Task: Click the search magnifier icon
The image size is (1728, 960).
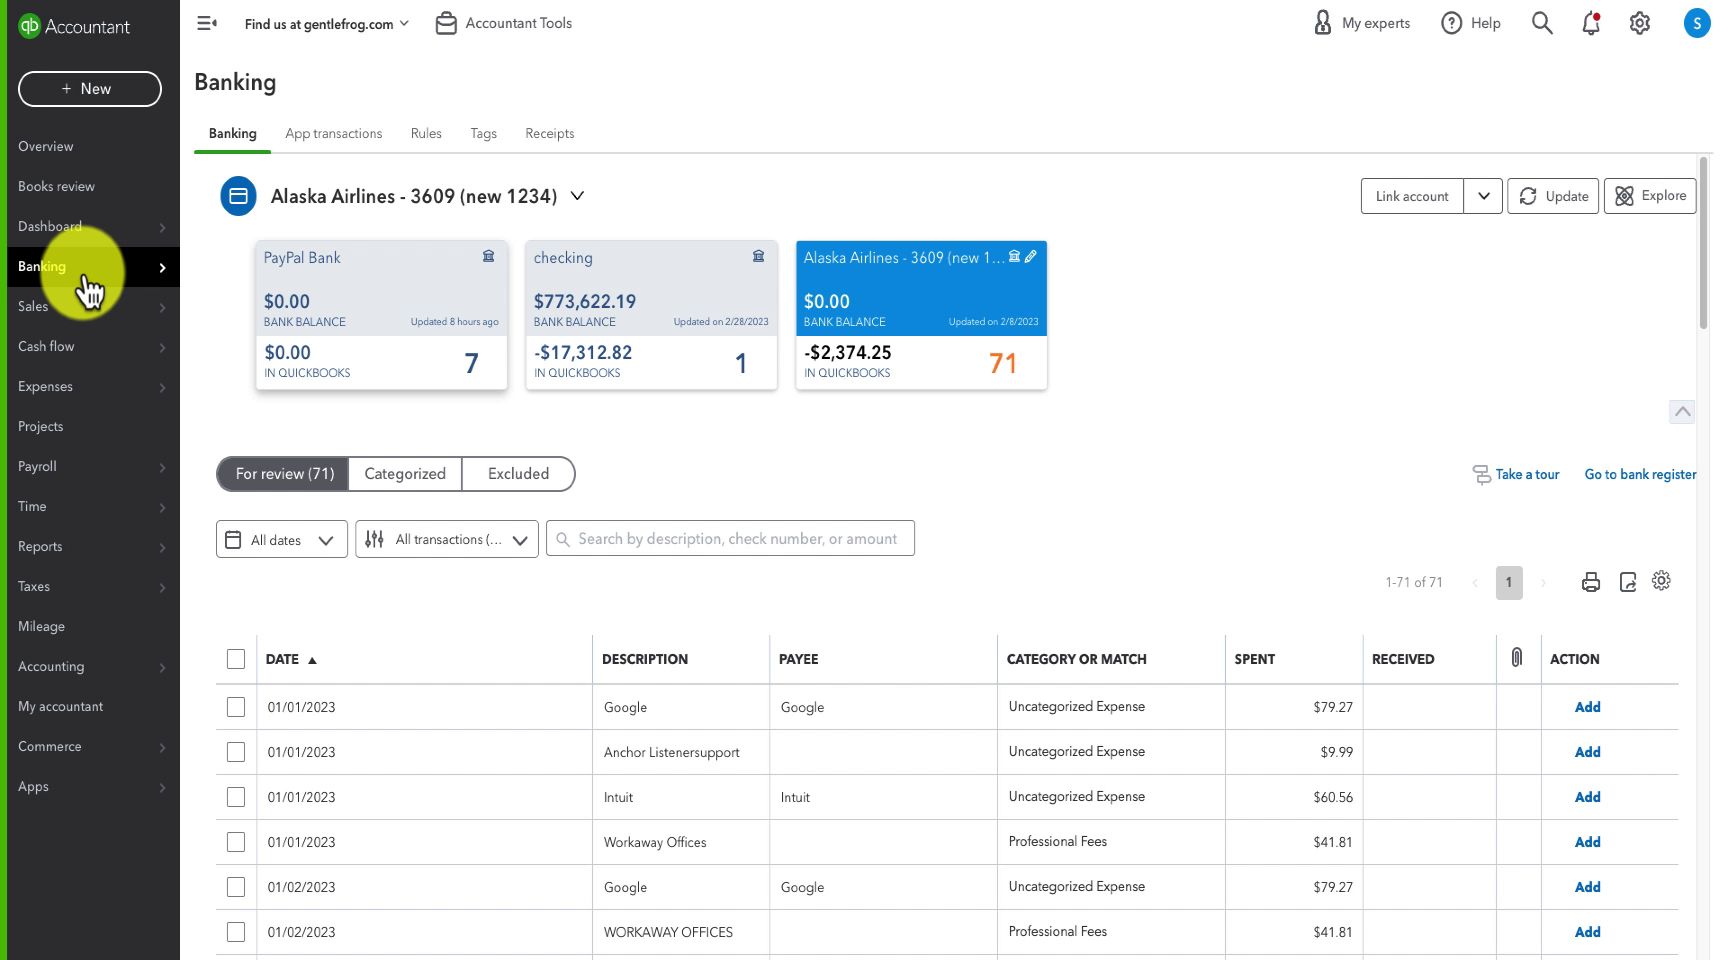Action: tap(1542, 23)
